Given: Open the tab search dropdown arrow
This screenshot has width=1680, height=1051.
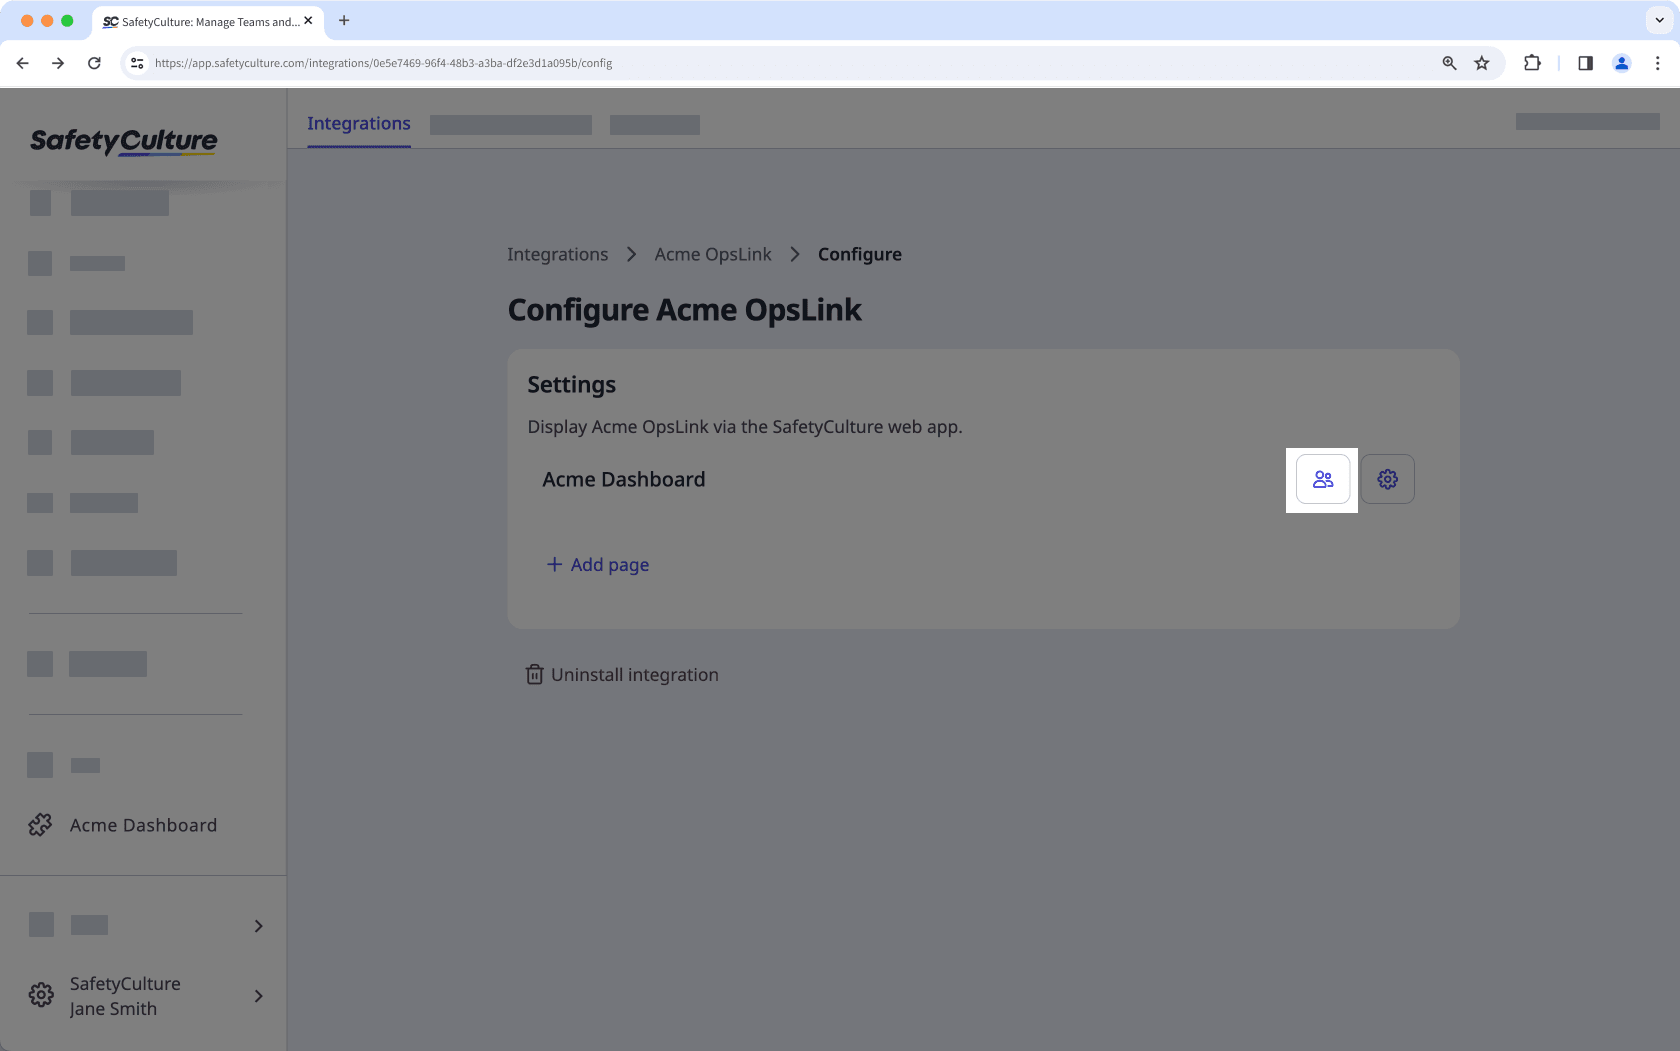Looking at the screenshot, I should (x=1657, y=21).
